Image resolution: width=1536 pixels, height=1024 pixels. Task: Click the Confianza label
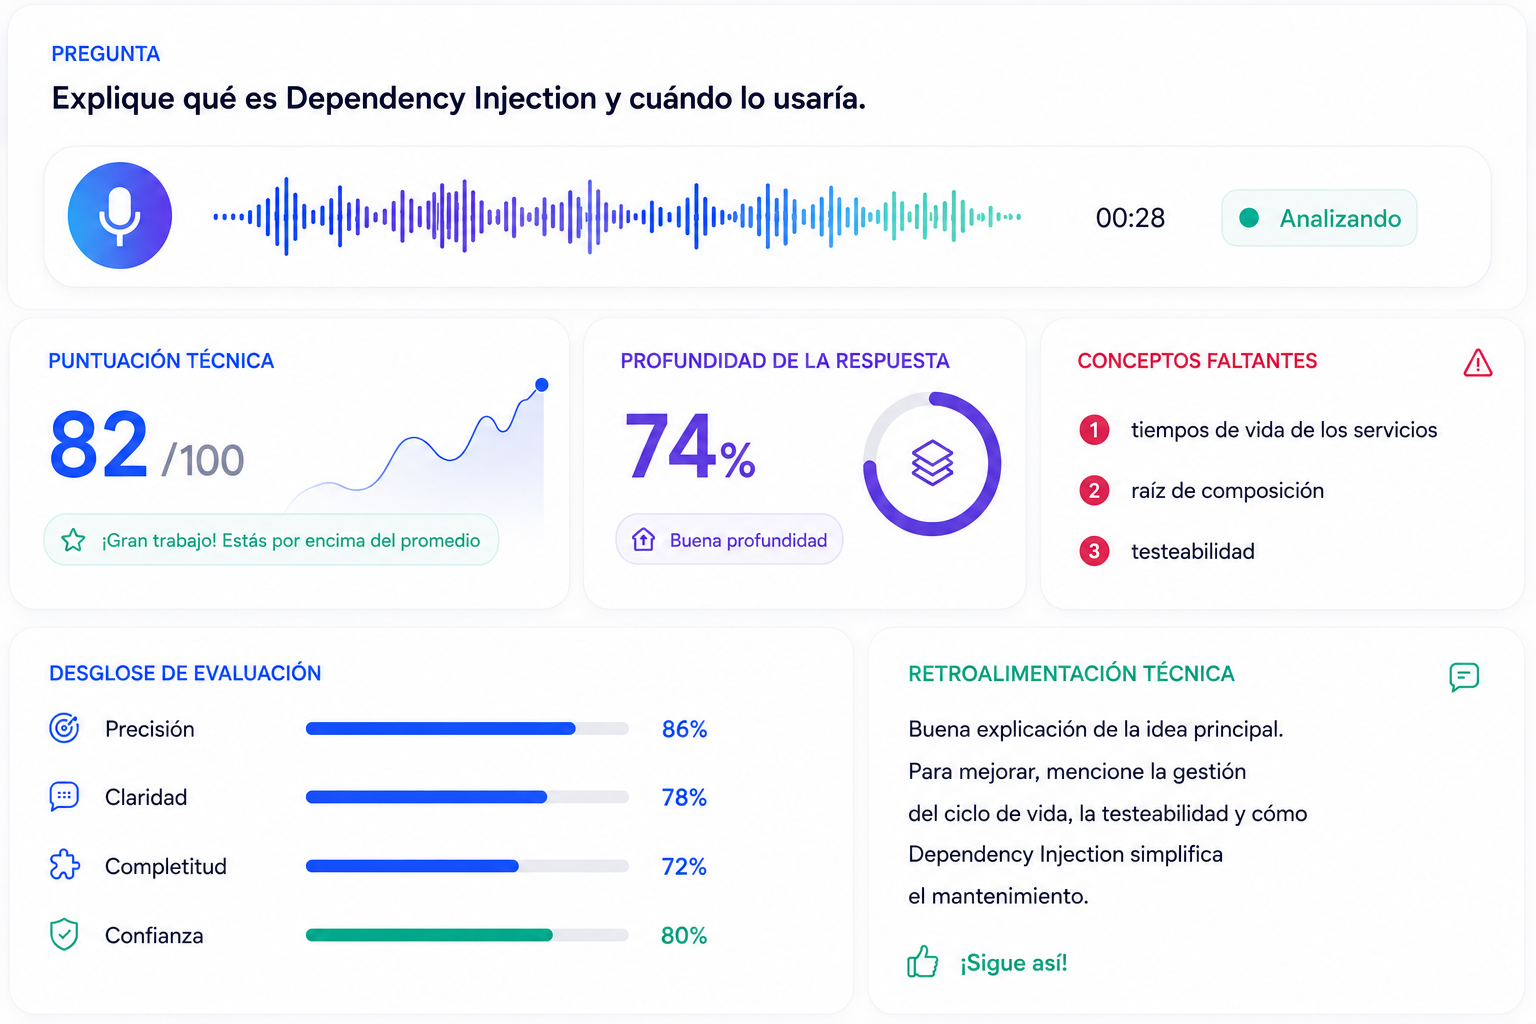(x=154, y=935)
